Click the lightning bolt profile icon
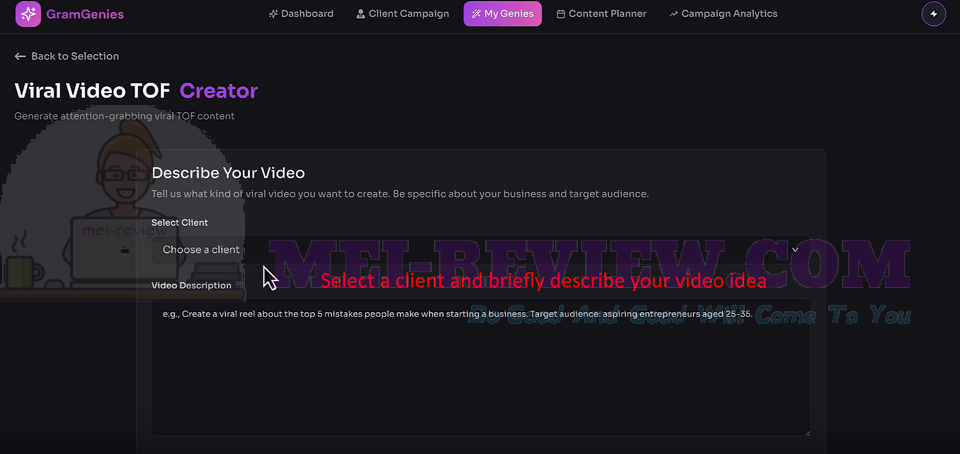Viewport: 960px width, 454px height. 934,14
